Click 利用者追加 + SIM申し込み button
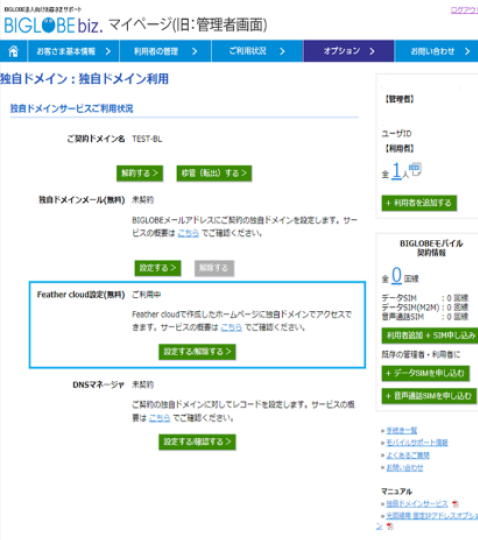 tap(430, 335)
